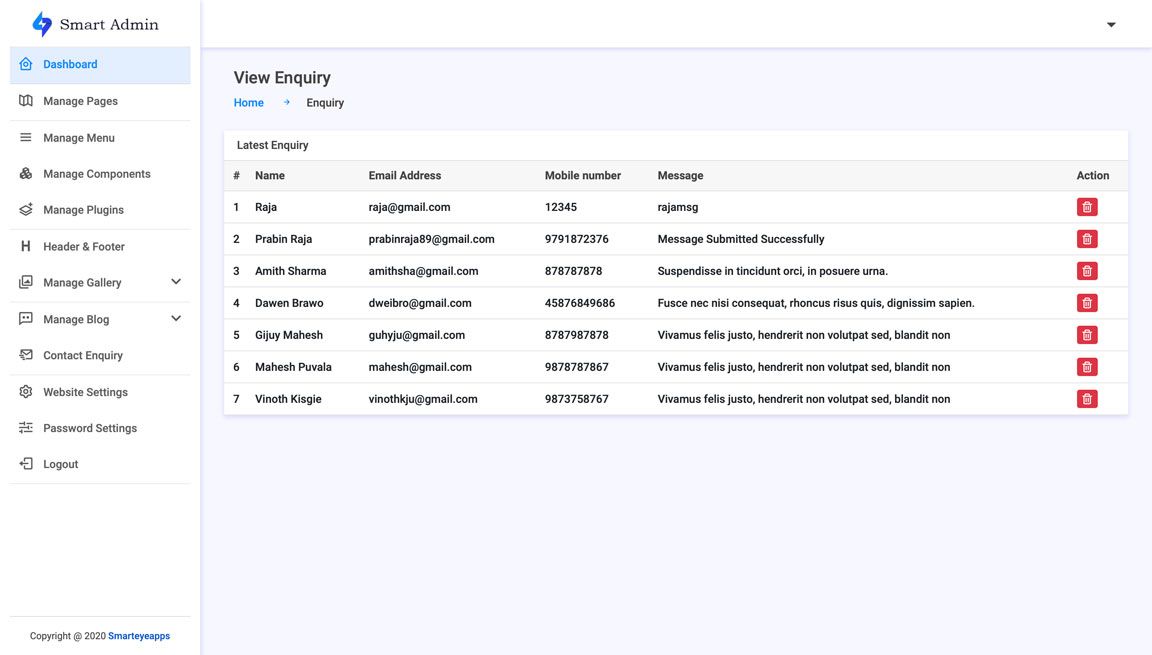
Task: Expand the Manage Gallery submenu chevron
Action: [176, 282]
